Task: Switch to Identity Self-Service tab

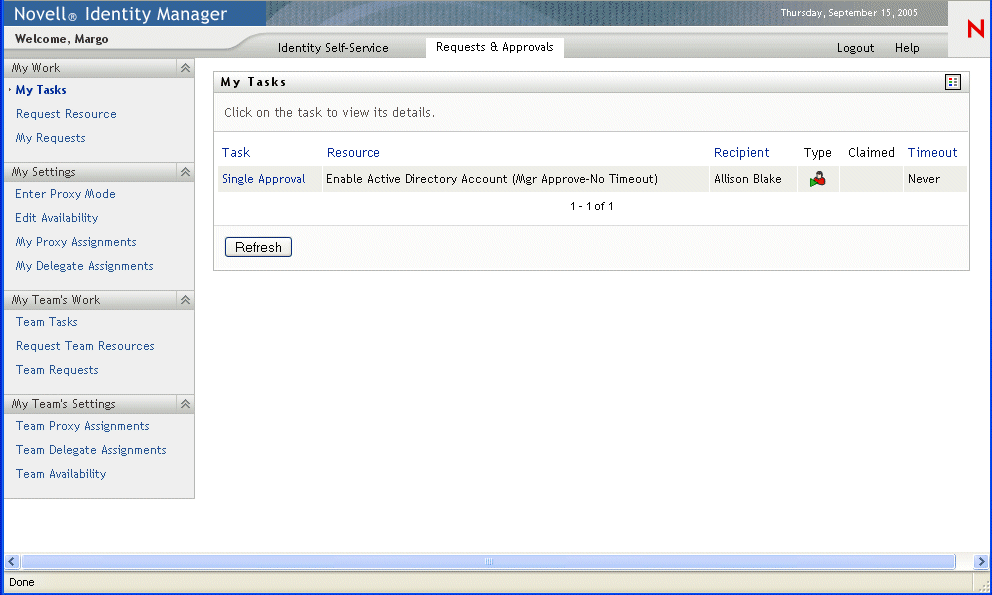Action: point(333,47)
